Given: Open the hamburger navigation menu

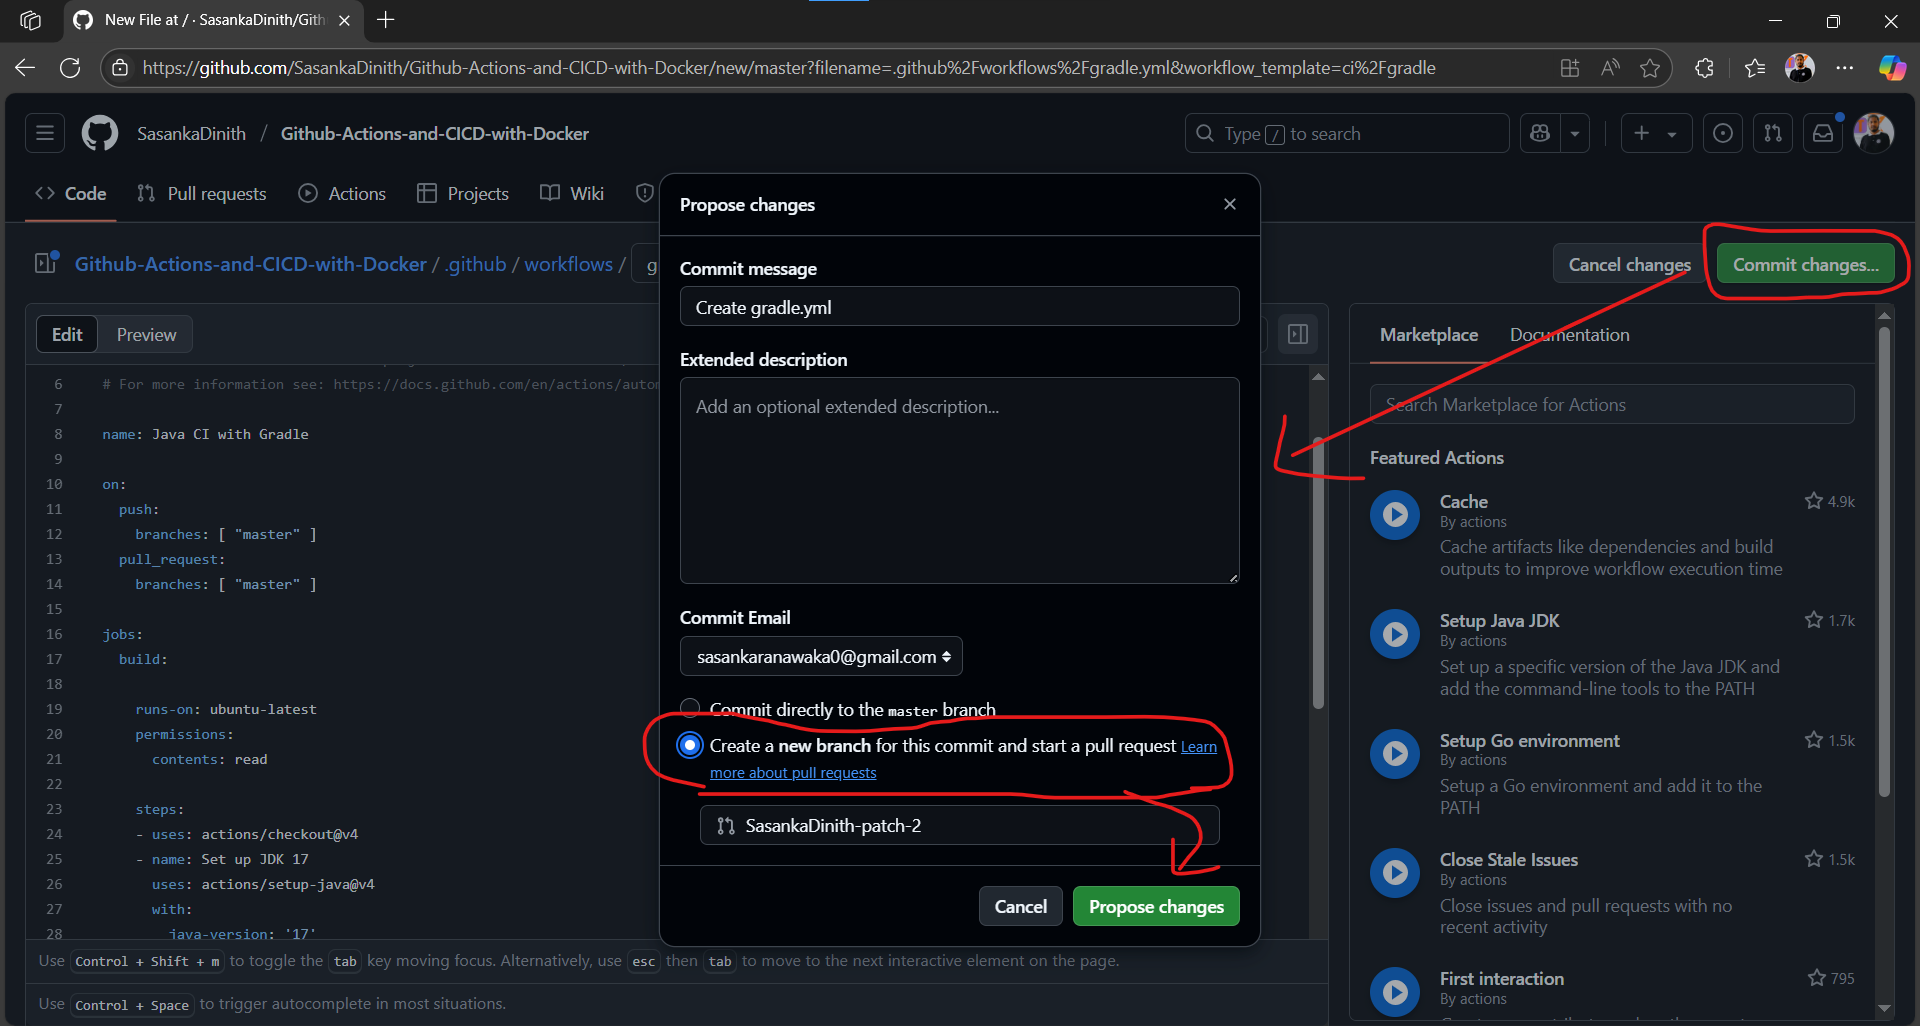Looking at the screenshot, I should tap(45, 133).
